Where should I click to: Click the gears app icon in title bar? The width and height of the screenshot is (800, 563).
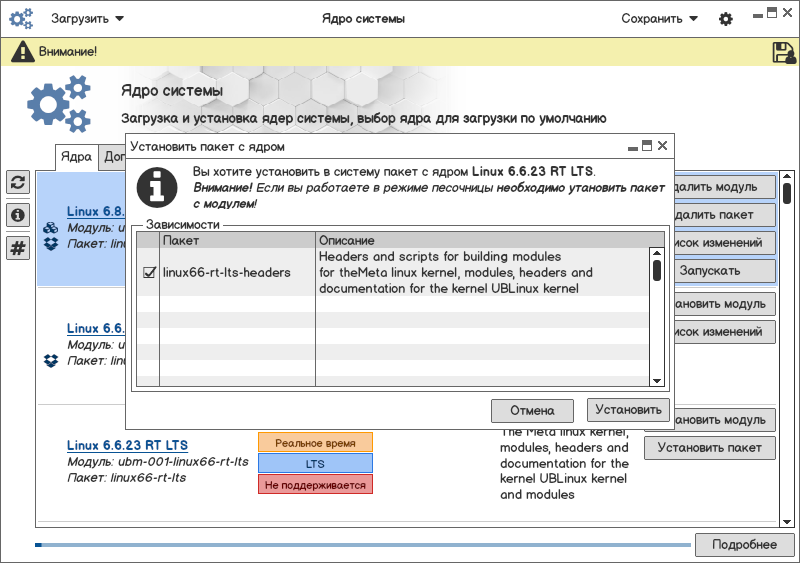coord(22,19)
